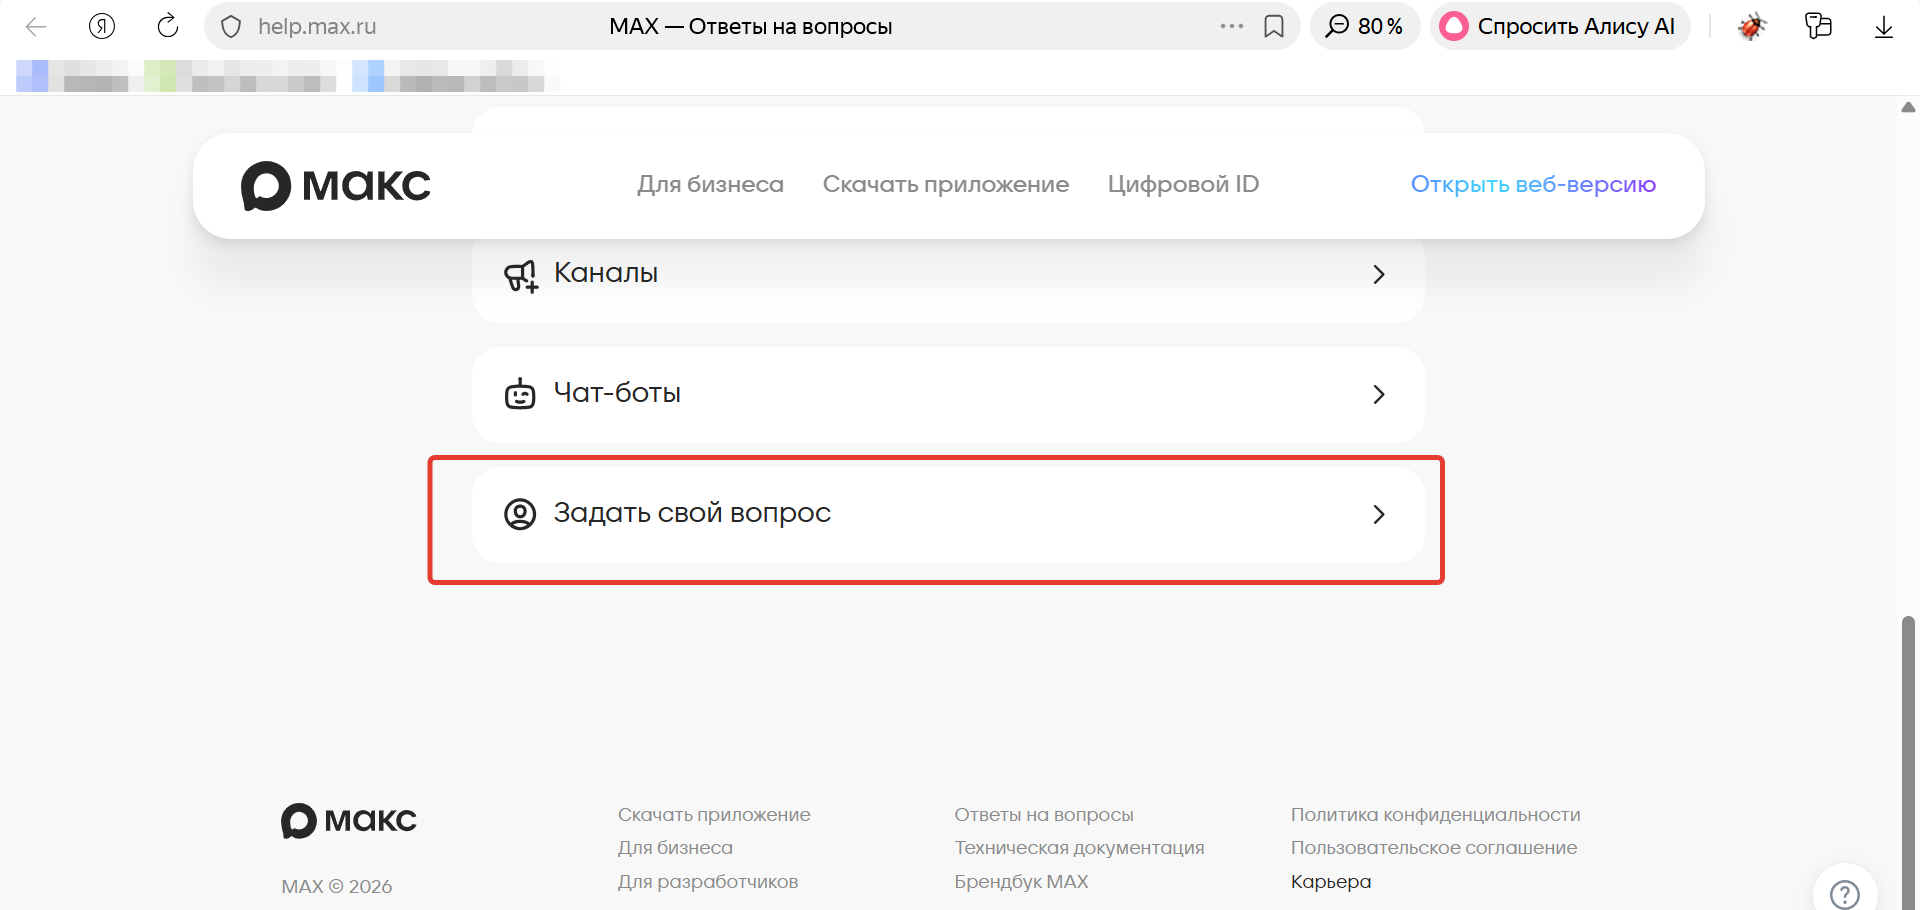Open Открыть веб-версию link
Image resolution: width=1920 pixels, height=910 pixels.
click(1533, 185)
